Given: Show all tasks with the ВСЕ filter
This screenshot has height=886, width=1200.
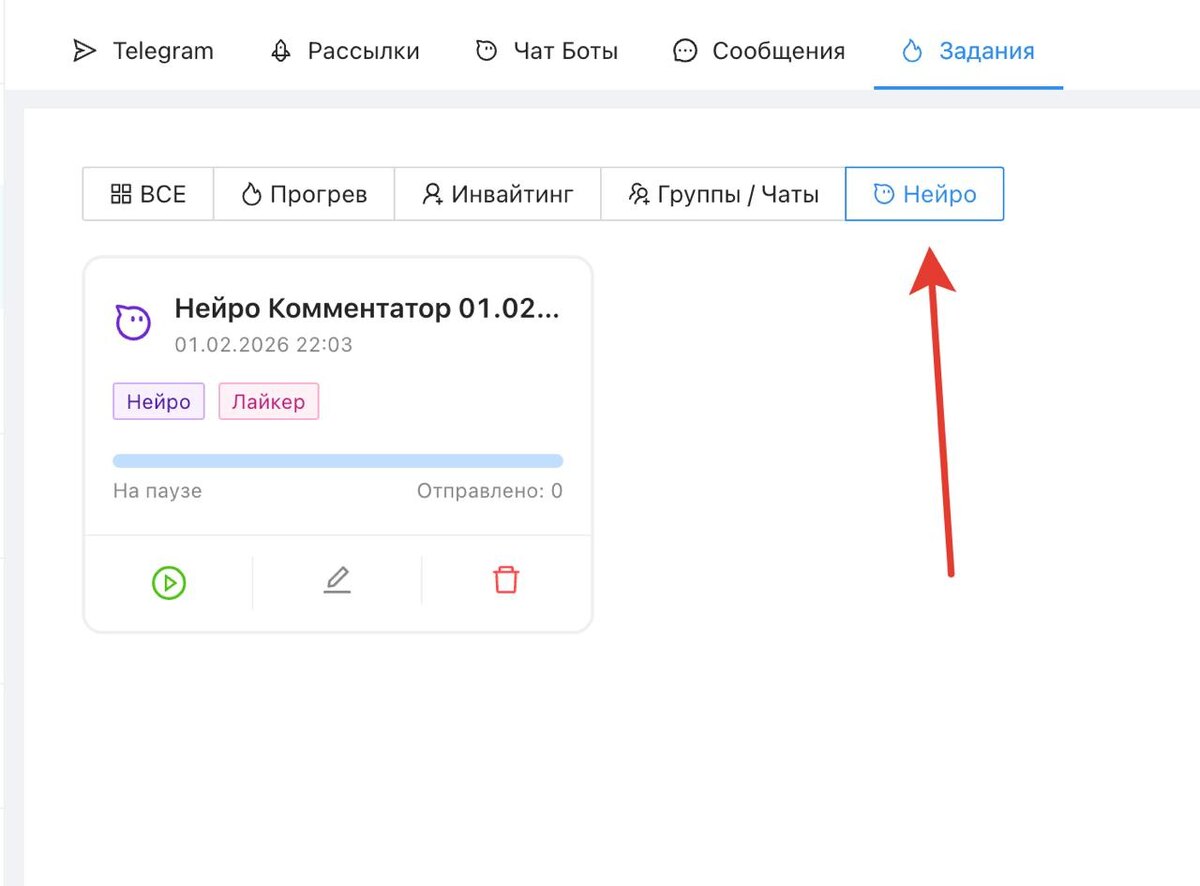Looking at the screenshot, I should pos(148,194).
